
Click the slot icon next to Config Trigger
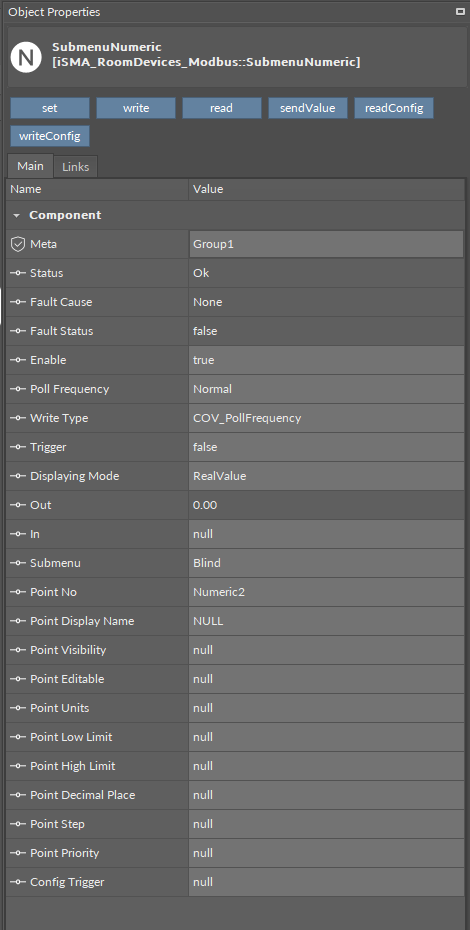[18, 882]
